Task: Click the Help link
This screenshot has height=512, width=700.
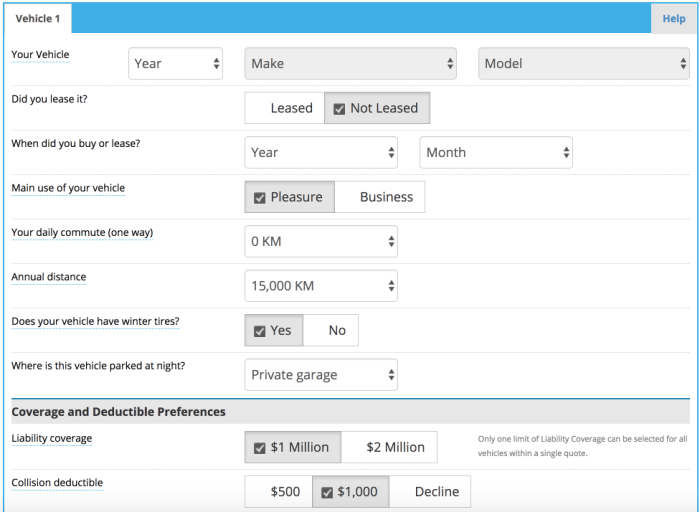Action: click(x=674, y=19)
